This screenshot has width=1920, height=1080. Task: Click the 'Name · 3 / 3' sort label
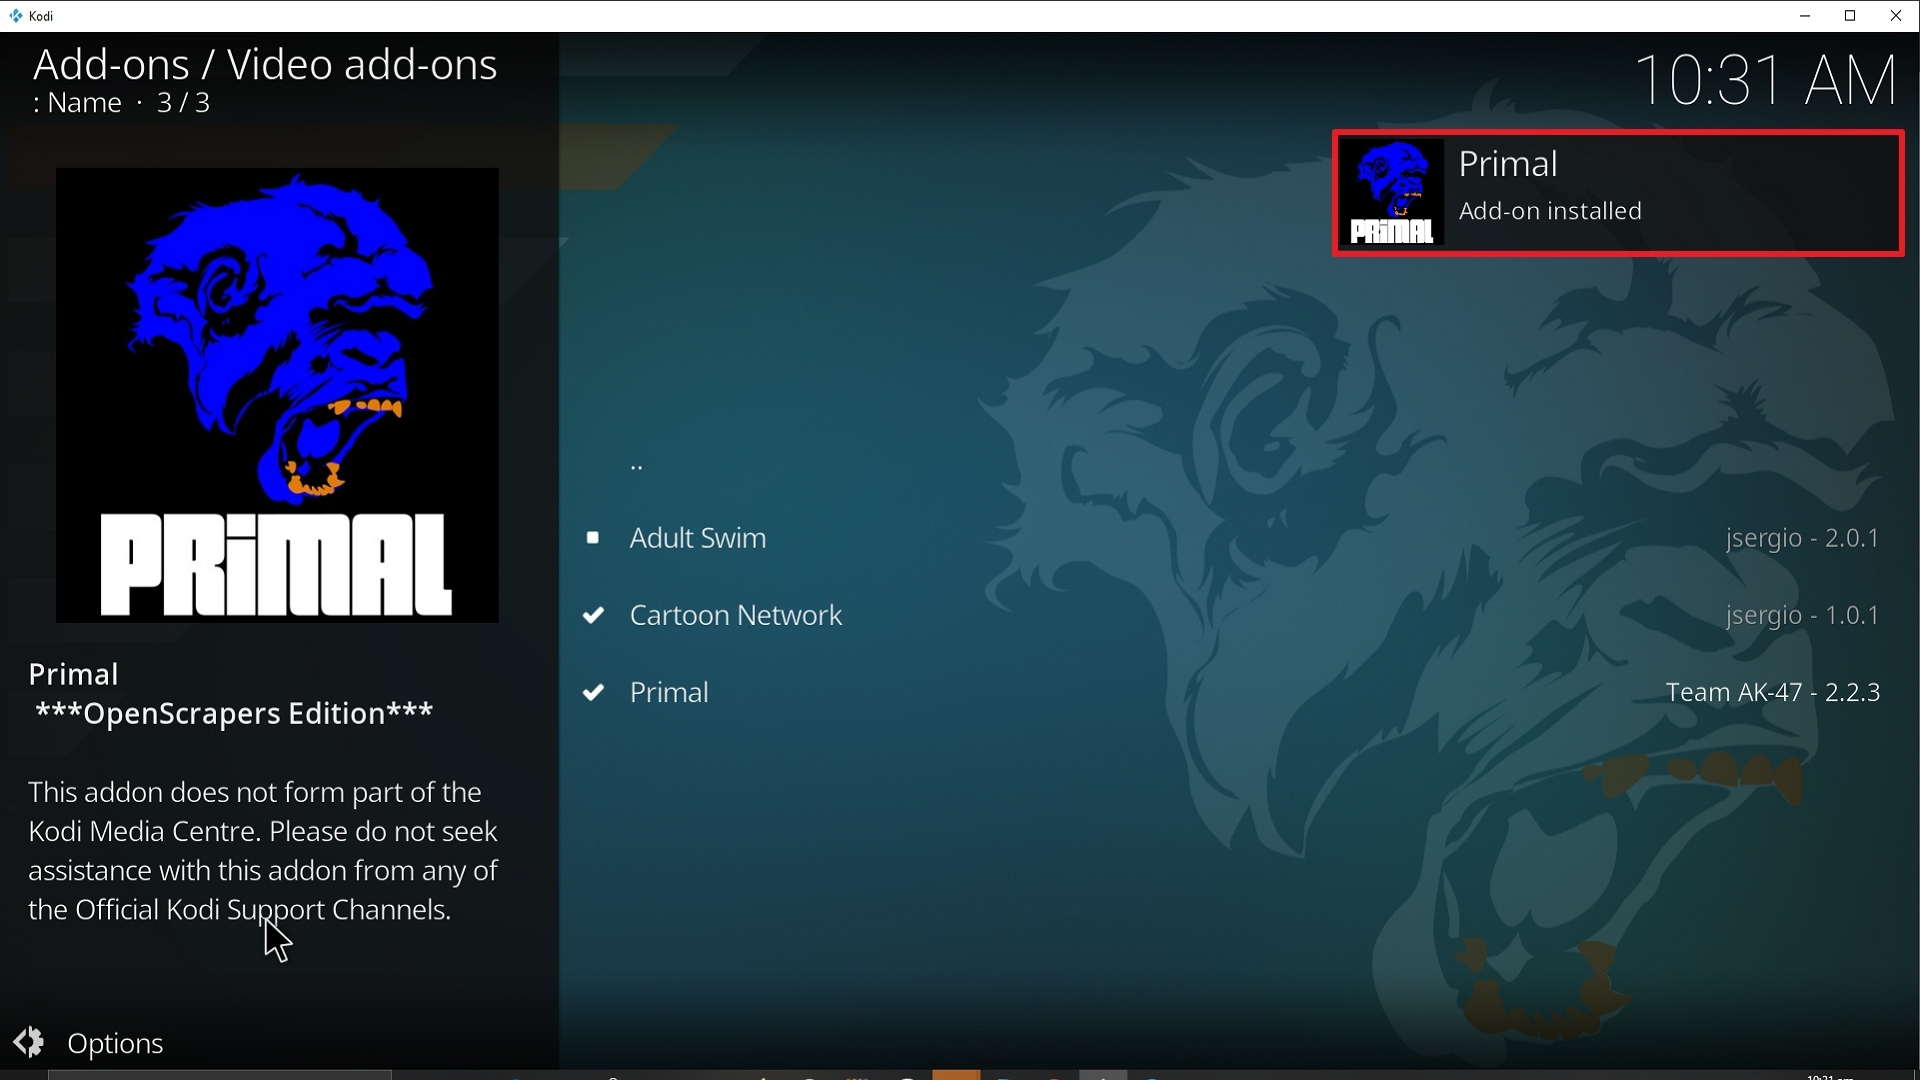tap(122, 103)
